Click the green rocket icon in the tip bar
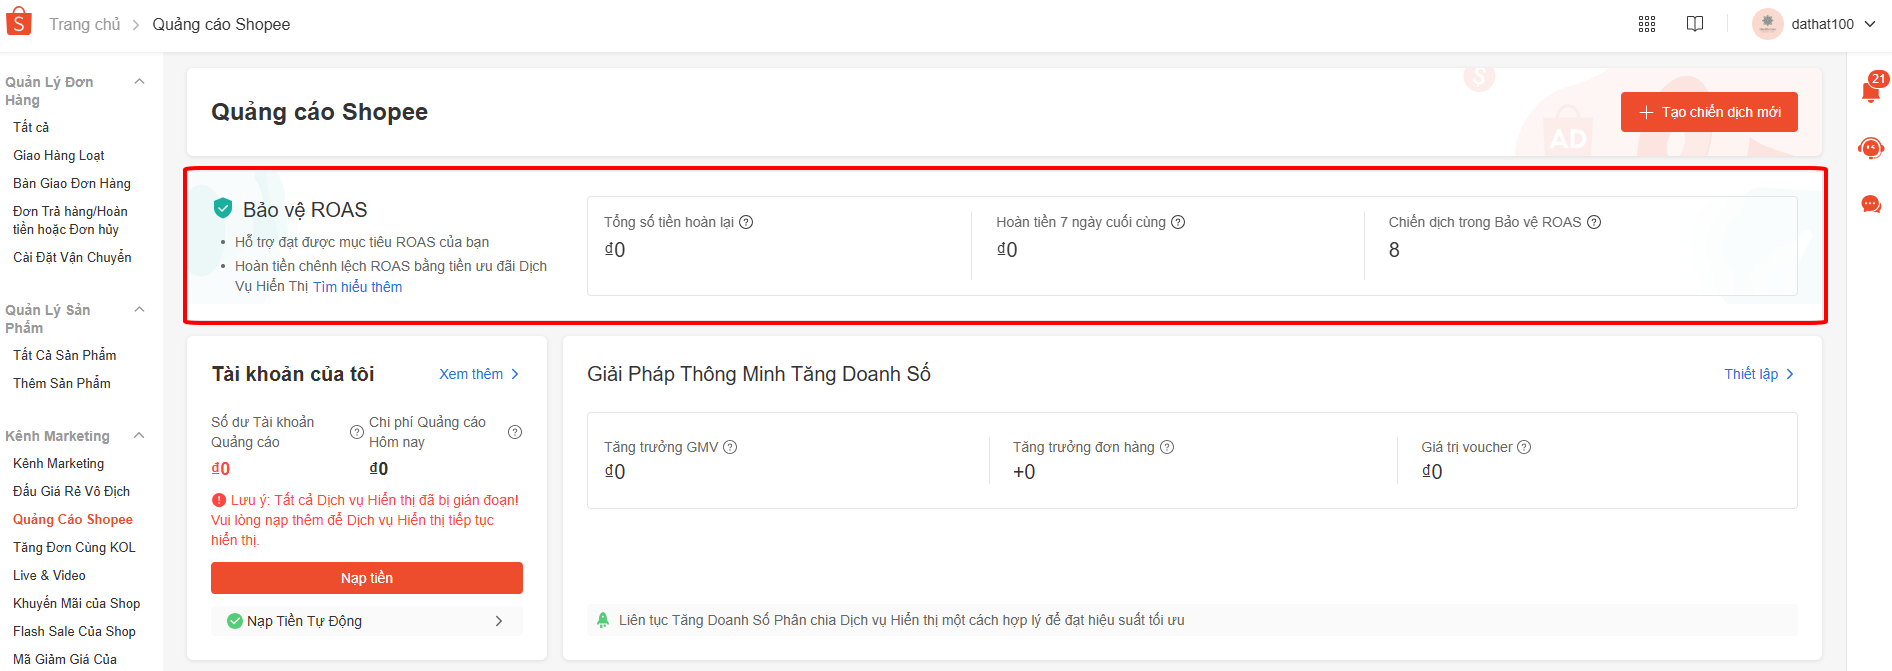Image resolution: width=1892 pixels, height=671 pixels. pos(603,620)
